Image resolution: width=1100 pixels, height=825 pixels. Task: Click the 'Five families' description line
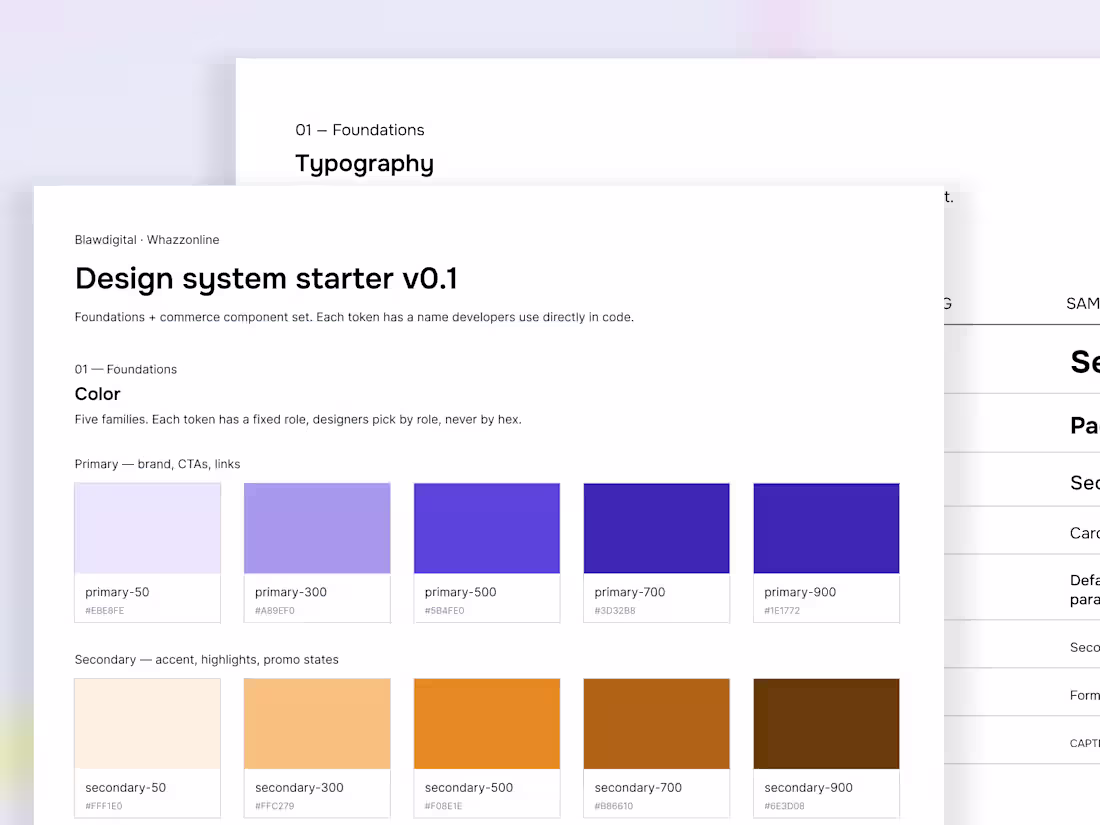point(298,420)
